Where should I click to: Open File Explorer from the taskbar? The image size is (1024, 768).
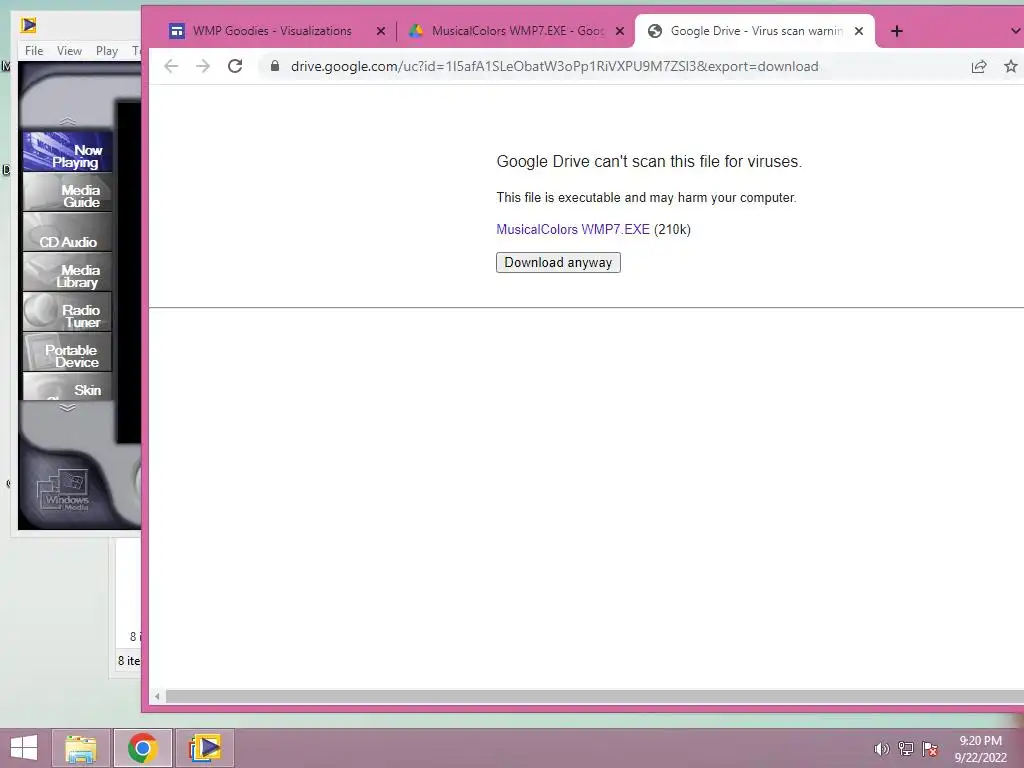pyautogui.click(x=81, y=748)
